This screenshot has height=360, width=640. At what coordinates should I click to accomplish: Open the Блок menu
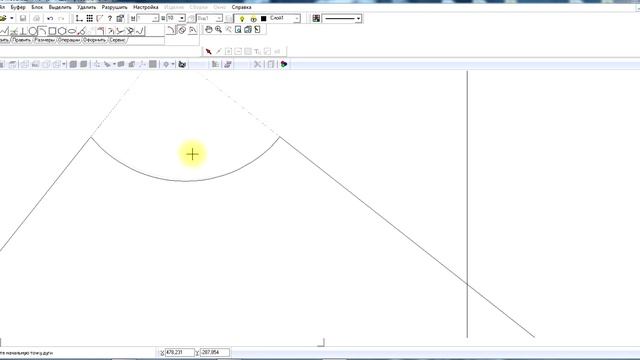click(37, 7)
